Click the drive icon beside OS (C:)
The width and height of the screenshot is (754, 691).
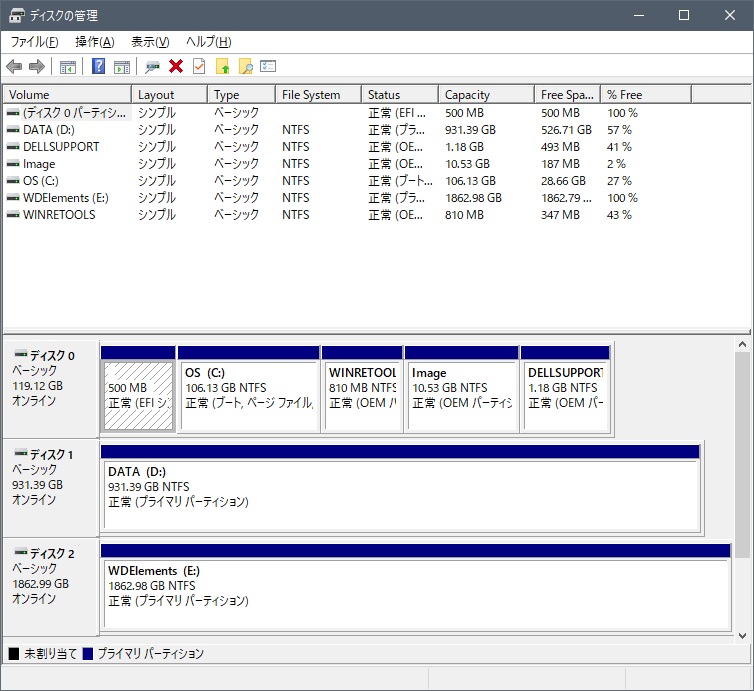(13, 181)
